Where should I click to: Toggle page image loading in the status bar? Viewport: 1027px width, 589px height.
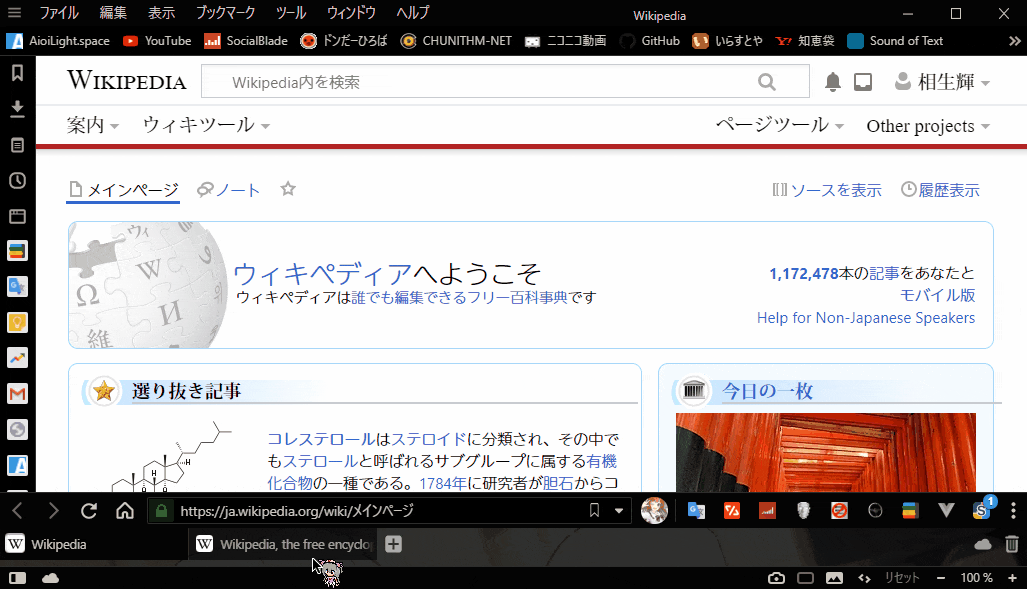point(835,578)
